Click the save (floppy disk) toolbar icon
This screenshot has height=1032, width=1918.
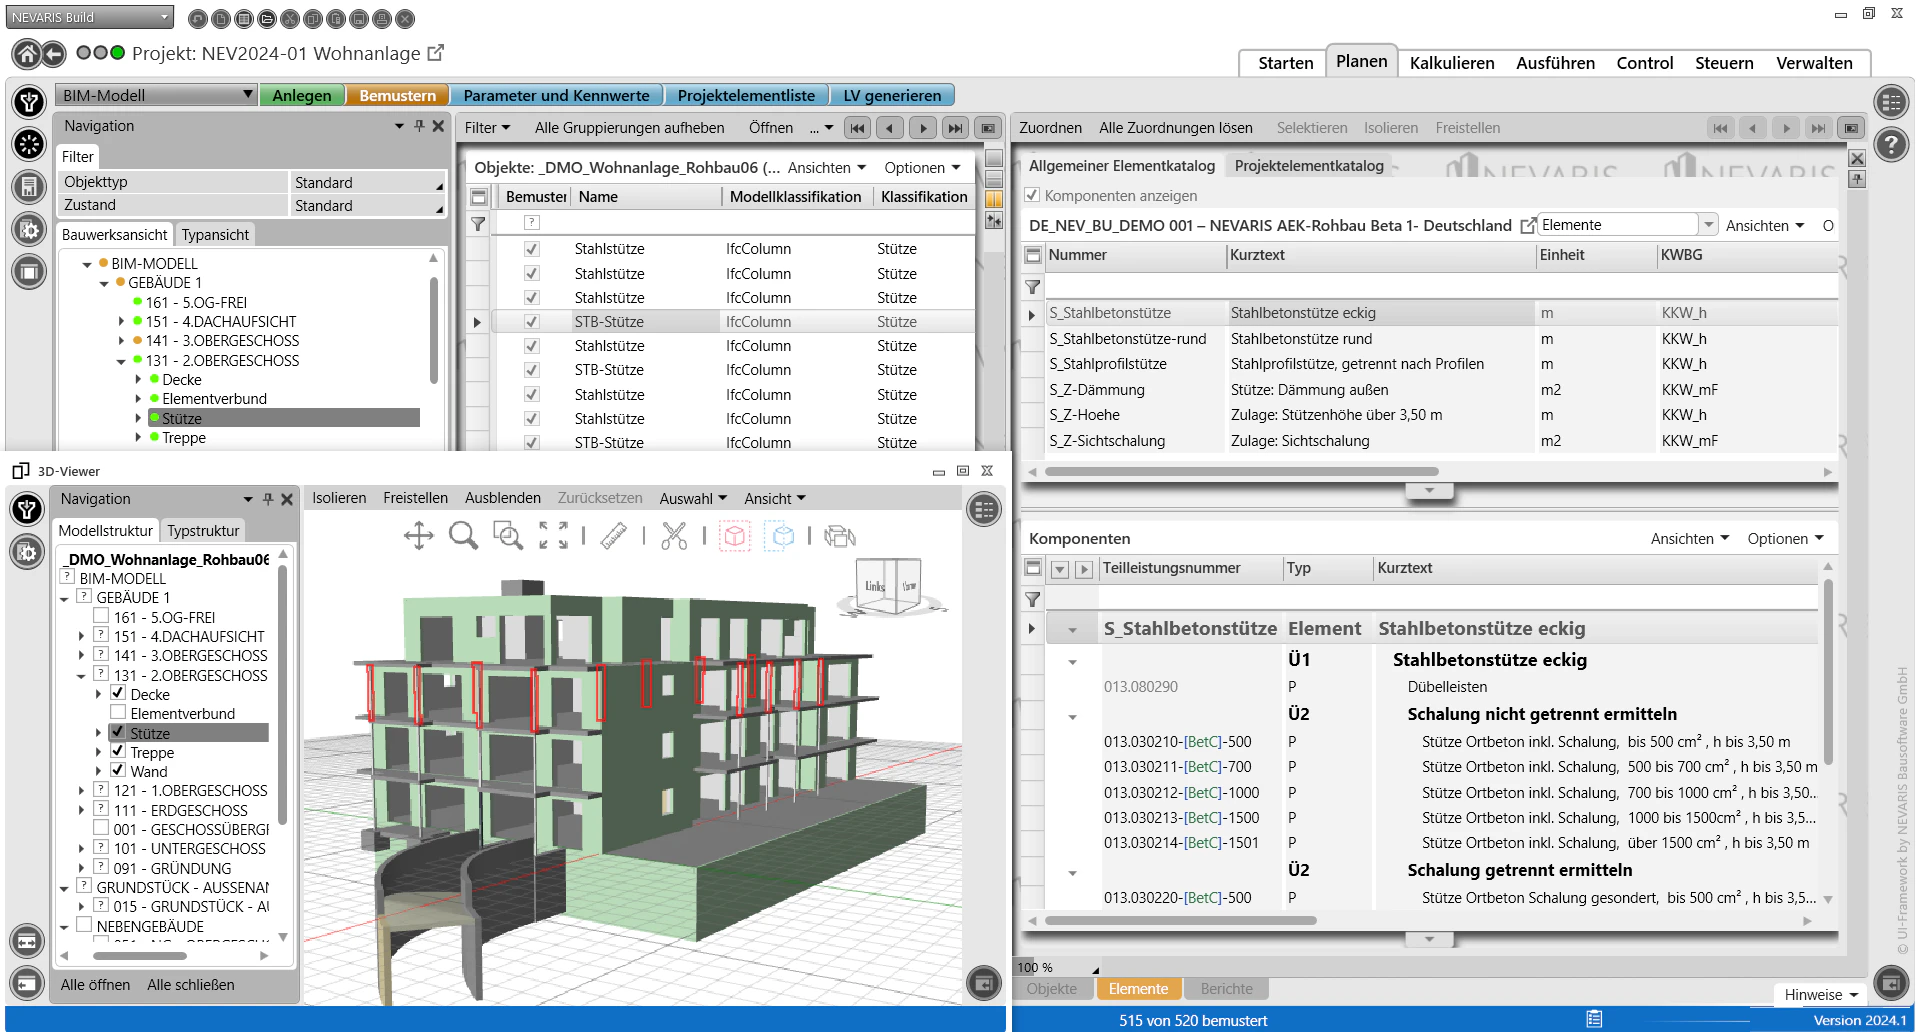(357, 18)
